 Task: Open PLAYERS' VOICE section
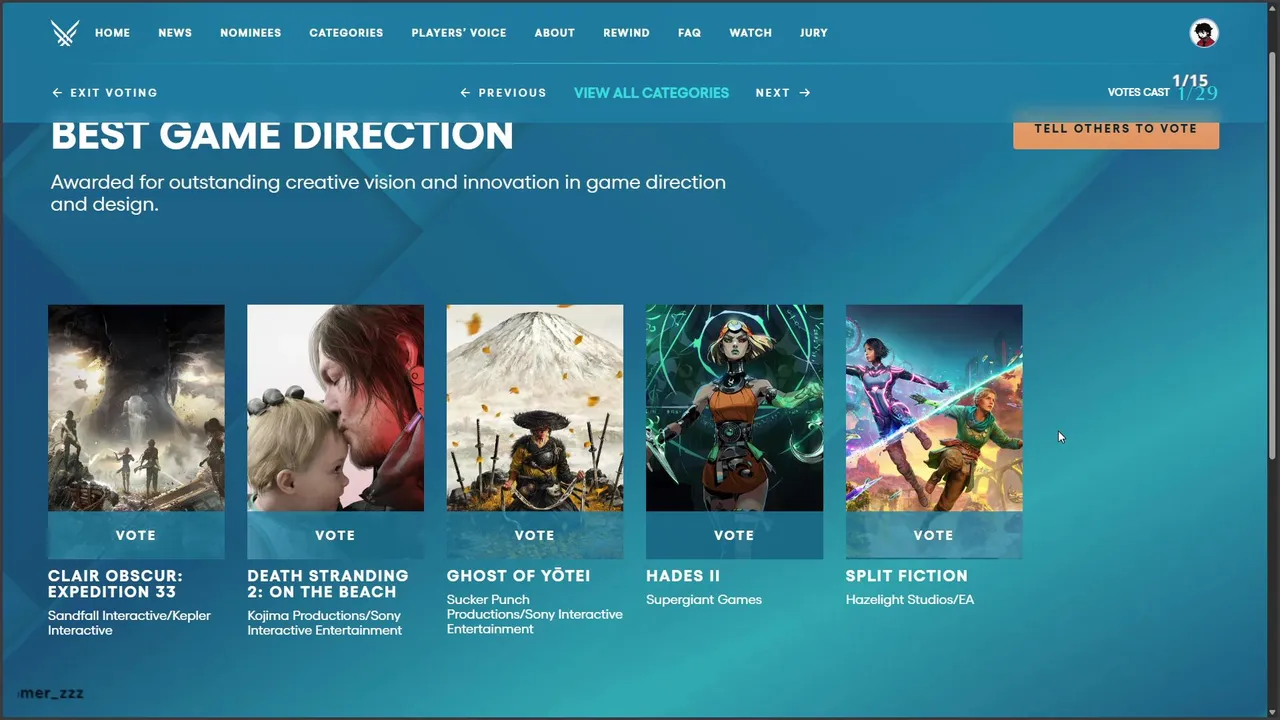point(459,33)
